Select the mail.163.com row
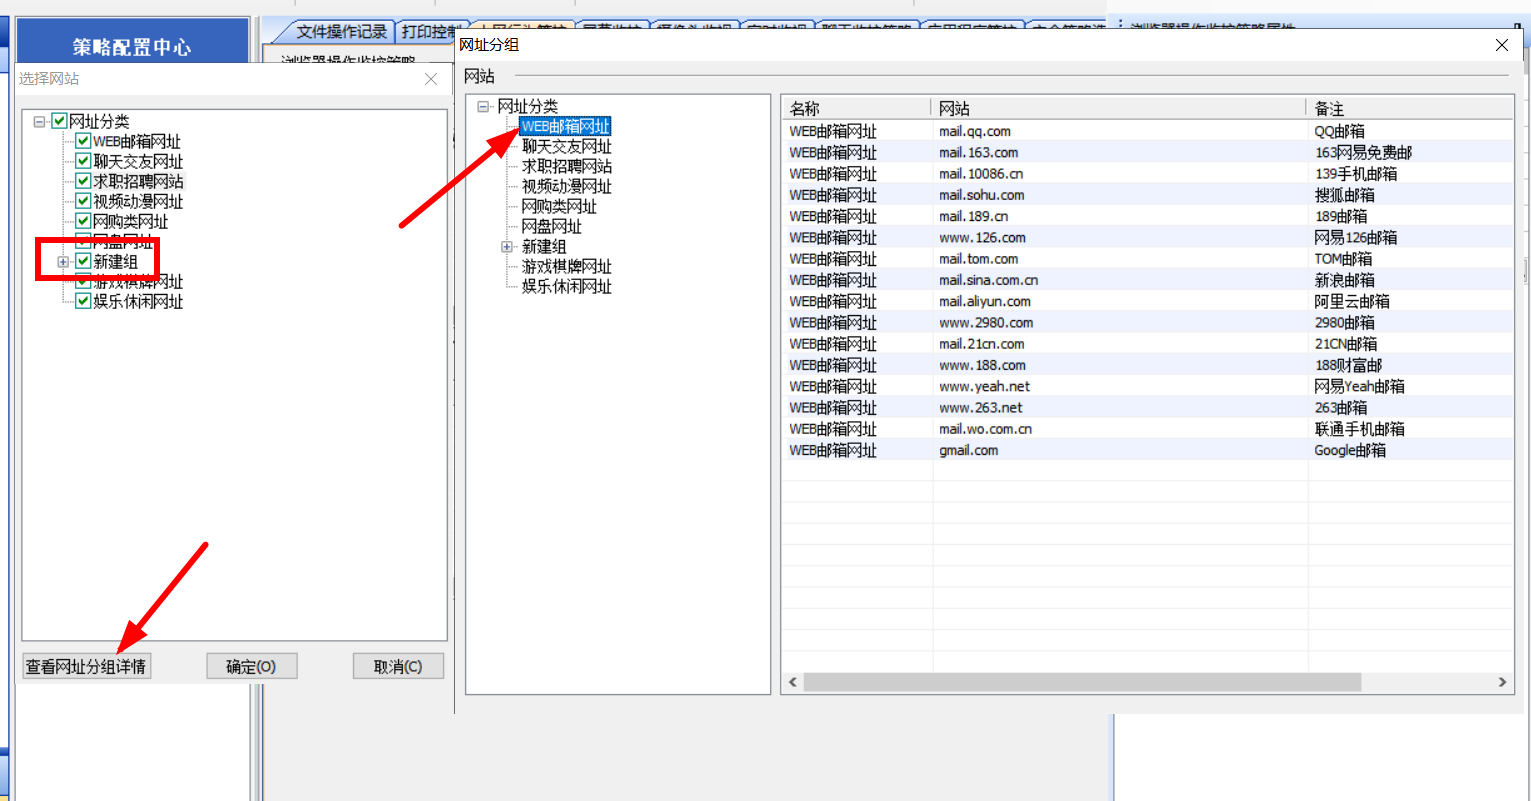1531x801 pixels. coord(978,153)
